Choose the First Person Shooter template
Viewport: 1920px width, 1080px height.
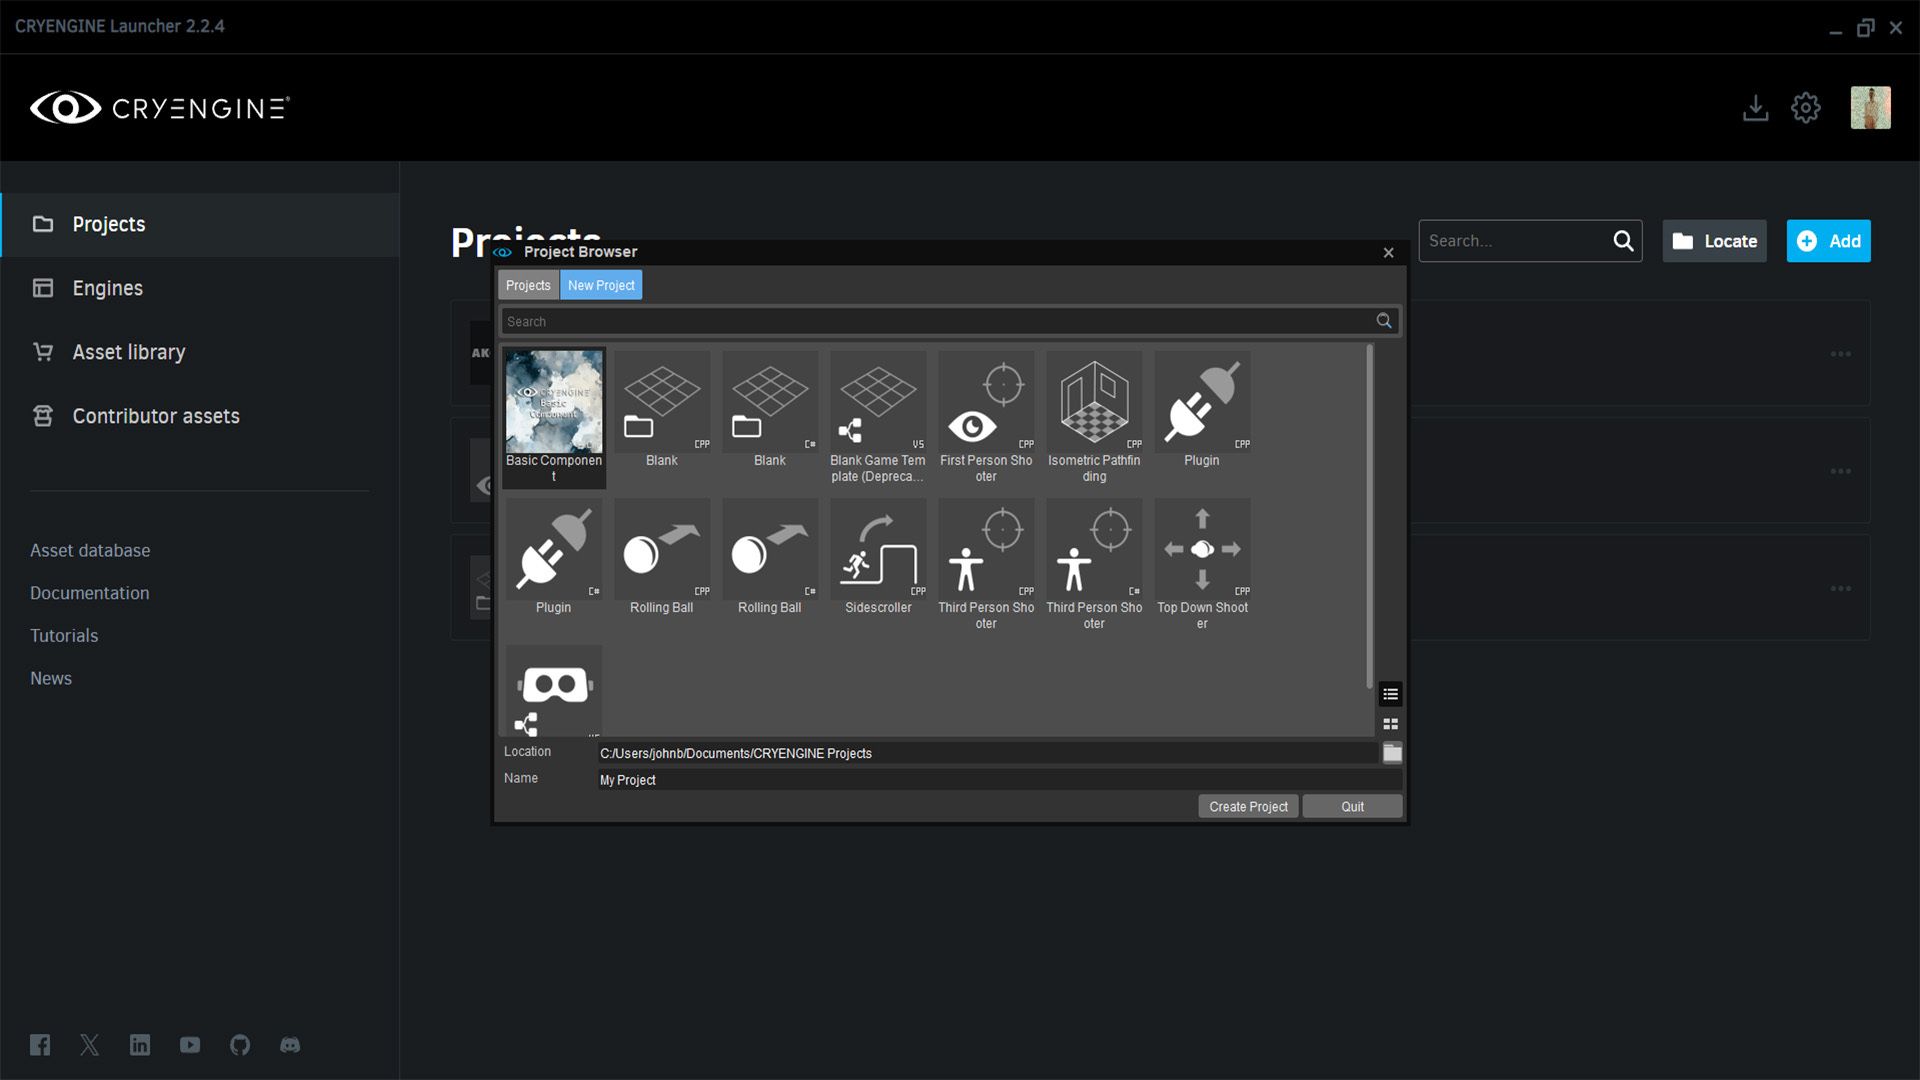[986, 417]
